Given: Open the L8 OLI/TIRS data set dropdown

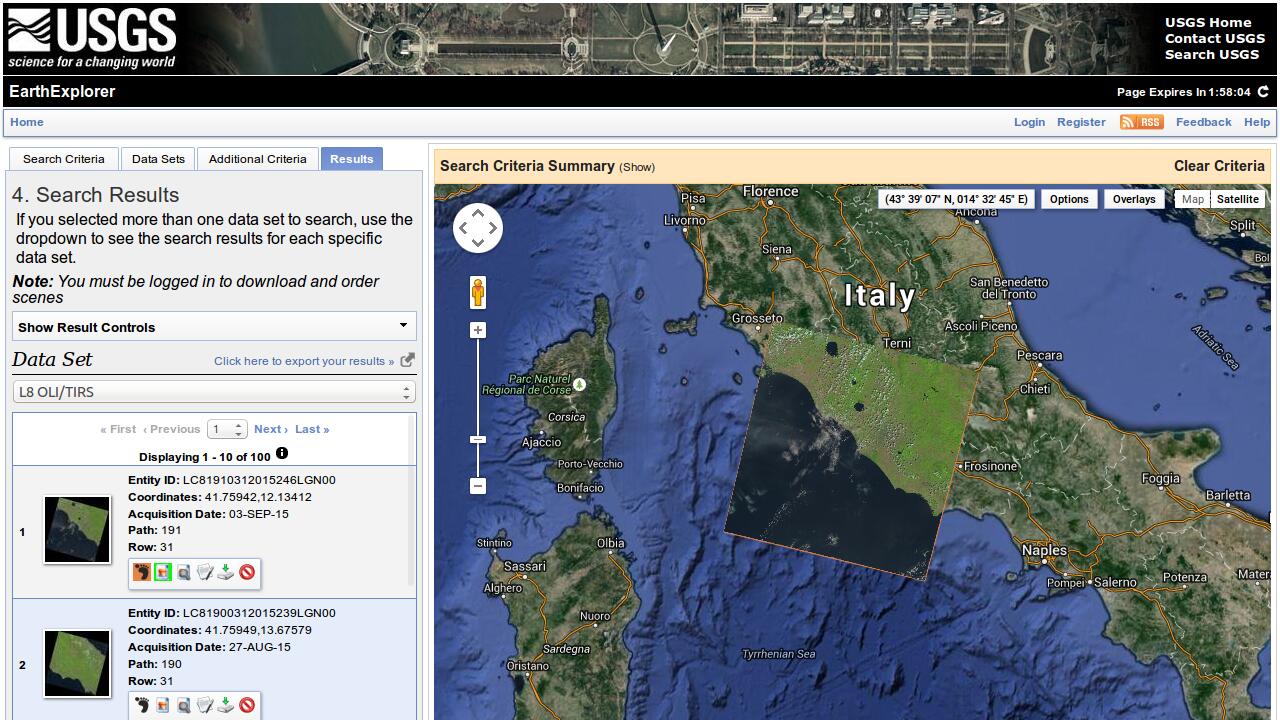Looking at the screenshot, I should [x=214, y=392].
